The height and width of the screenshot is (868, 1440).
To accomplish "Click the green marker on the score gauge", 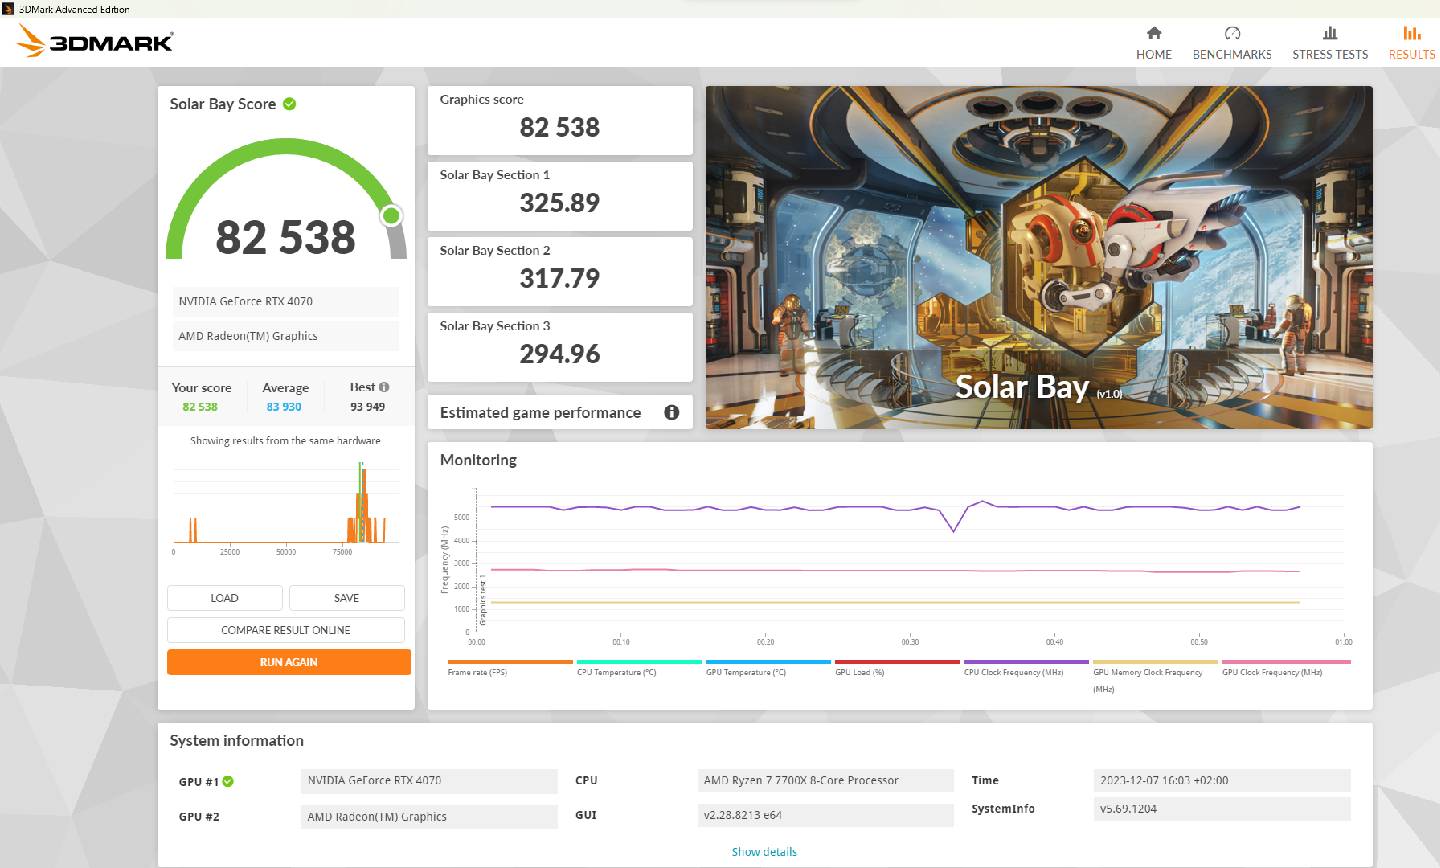I will 392,215.
